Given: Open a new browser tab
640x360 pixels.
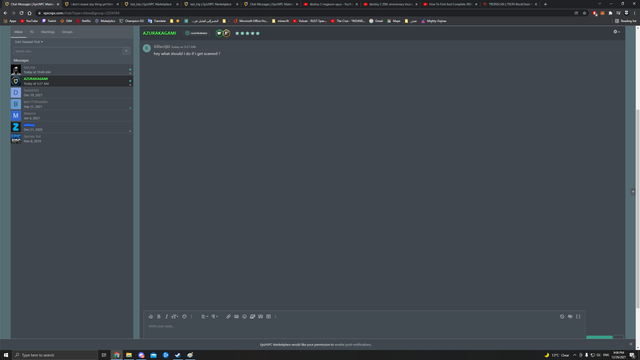Looking at the screenshot, I should pyautogui.click(x=545, y=4).
